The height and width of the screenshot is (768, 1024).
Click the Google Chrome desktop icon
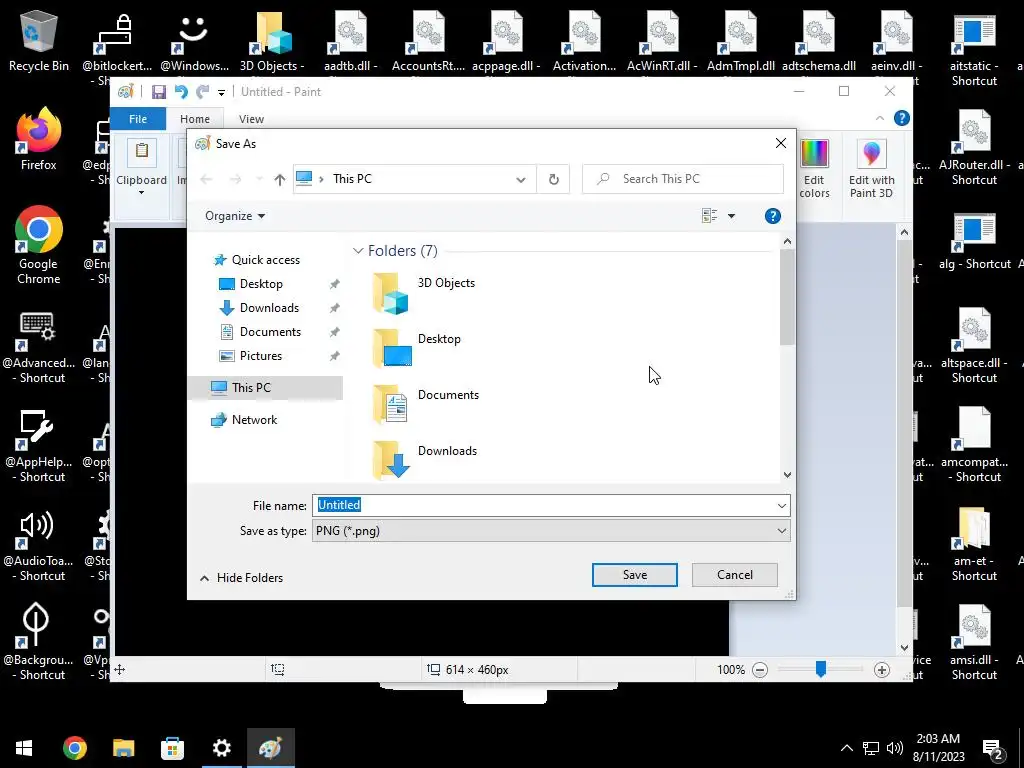click(x=39, y=246)
